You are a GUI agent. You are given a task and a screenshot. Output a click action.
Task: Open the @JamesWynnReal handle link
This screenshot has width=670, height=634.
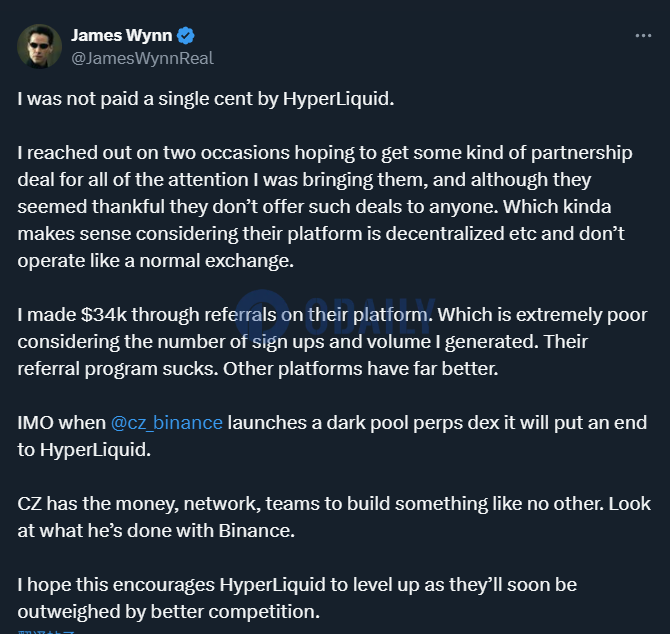142,59
